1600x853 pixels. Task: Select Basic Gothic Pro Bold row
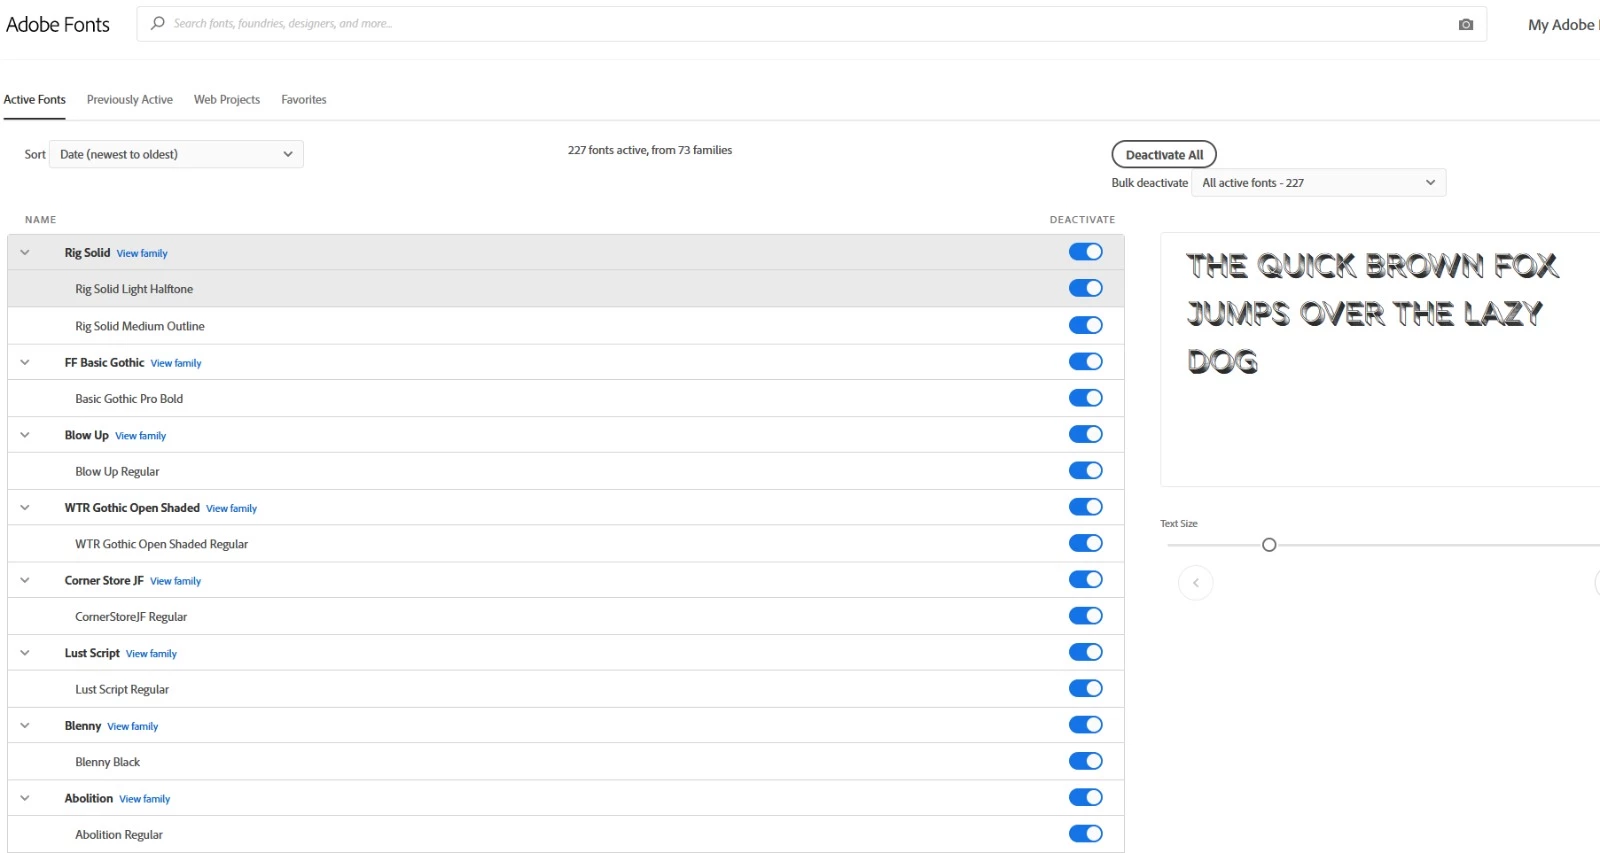tap(566, 398)
